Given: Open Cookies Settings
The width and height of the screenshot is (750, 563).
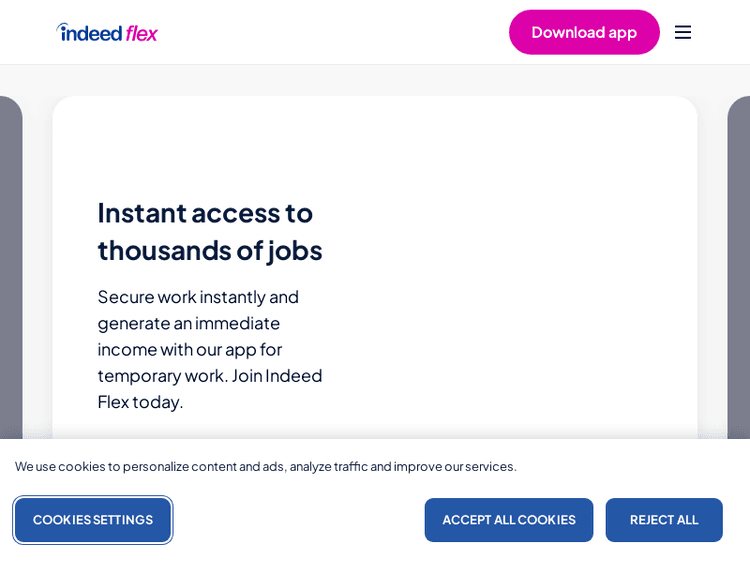Looking at the screenshot, I should tap(93, 520).
